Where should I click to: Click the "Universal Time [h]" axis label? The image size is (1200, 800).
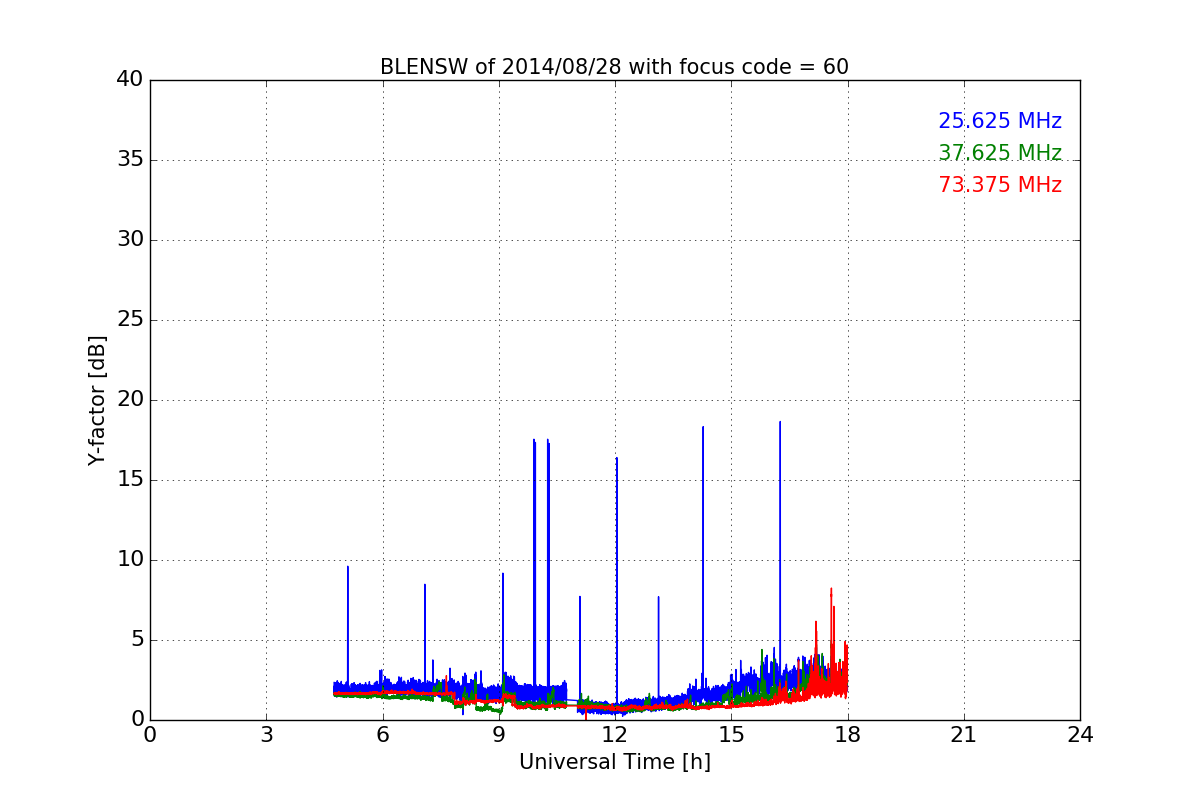[615, 762]
